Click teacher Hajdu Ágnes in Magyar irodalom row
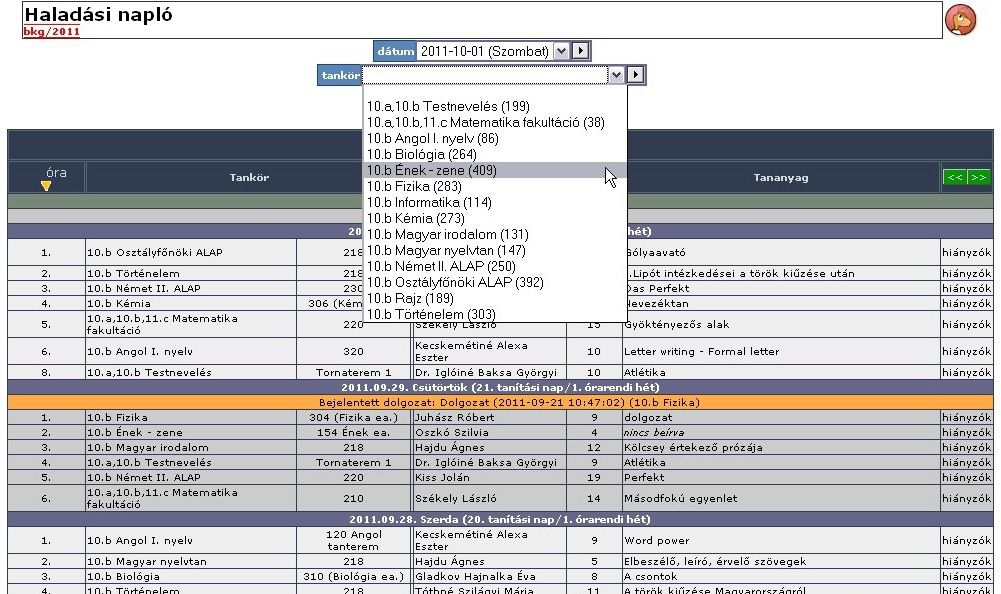The height and width of the screenshot is (594, 1001). point(449,447)
